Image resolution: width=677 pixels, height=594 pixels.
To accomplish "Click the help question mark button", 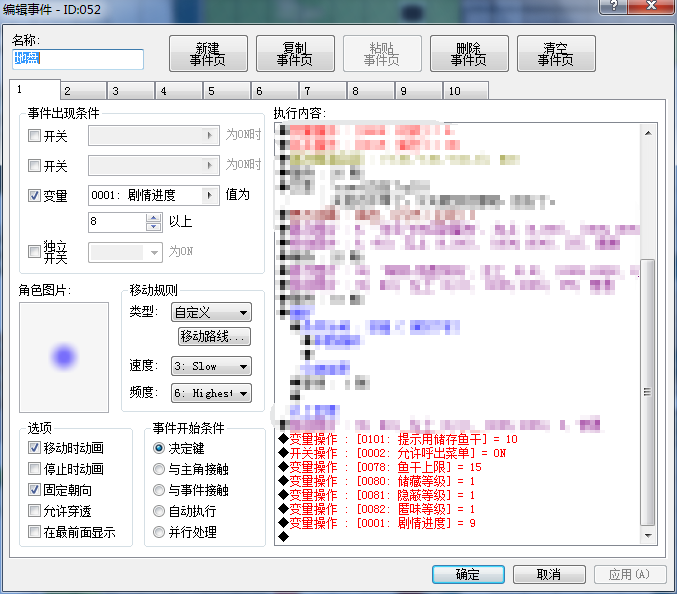I will (614, 6).
